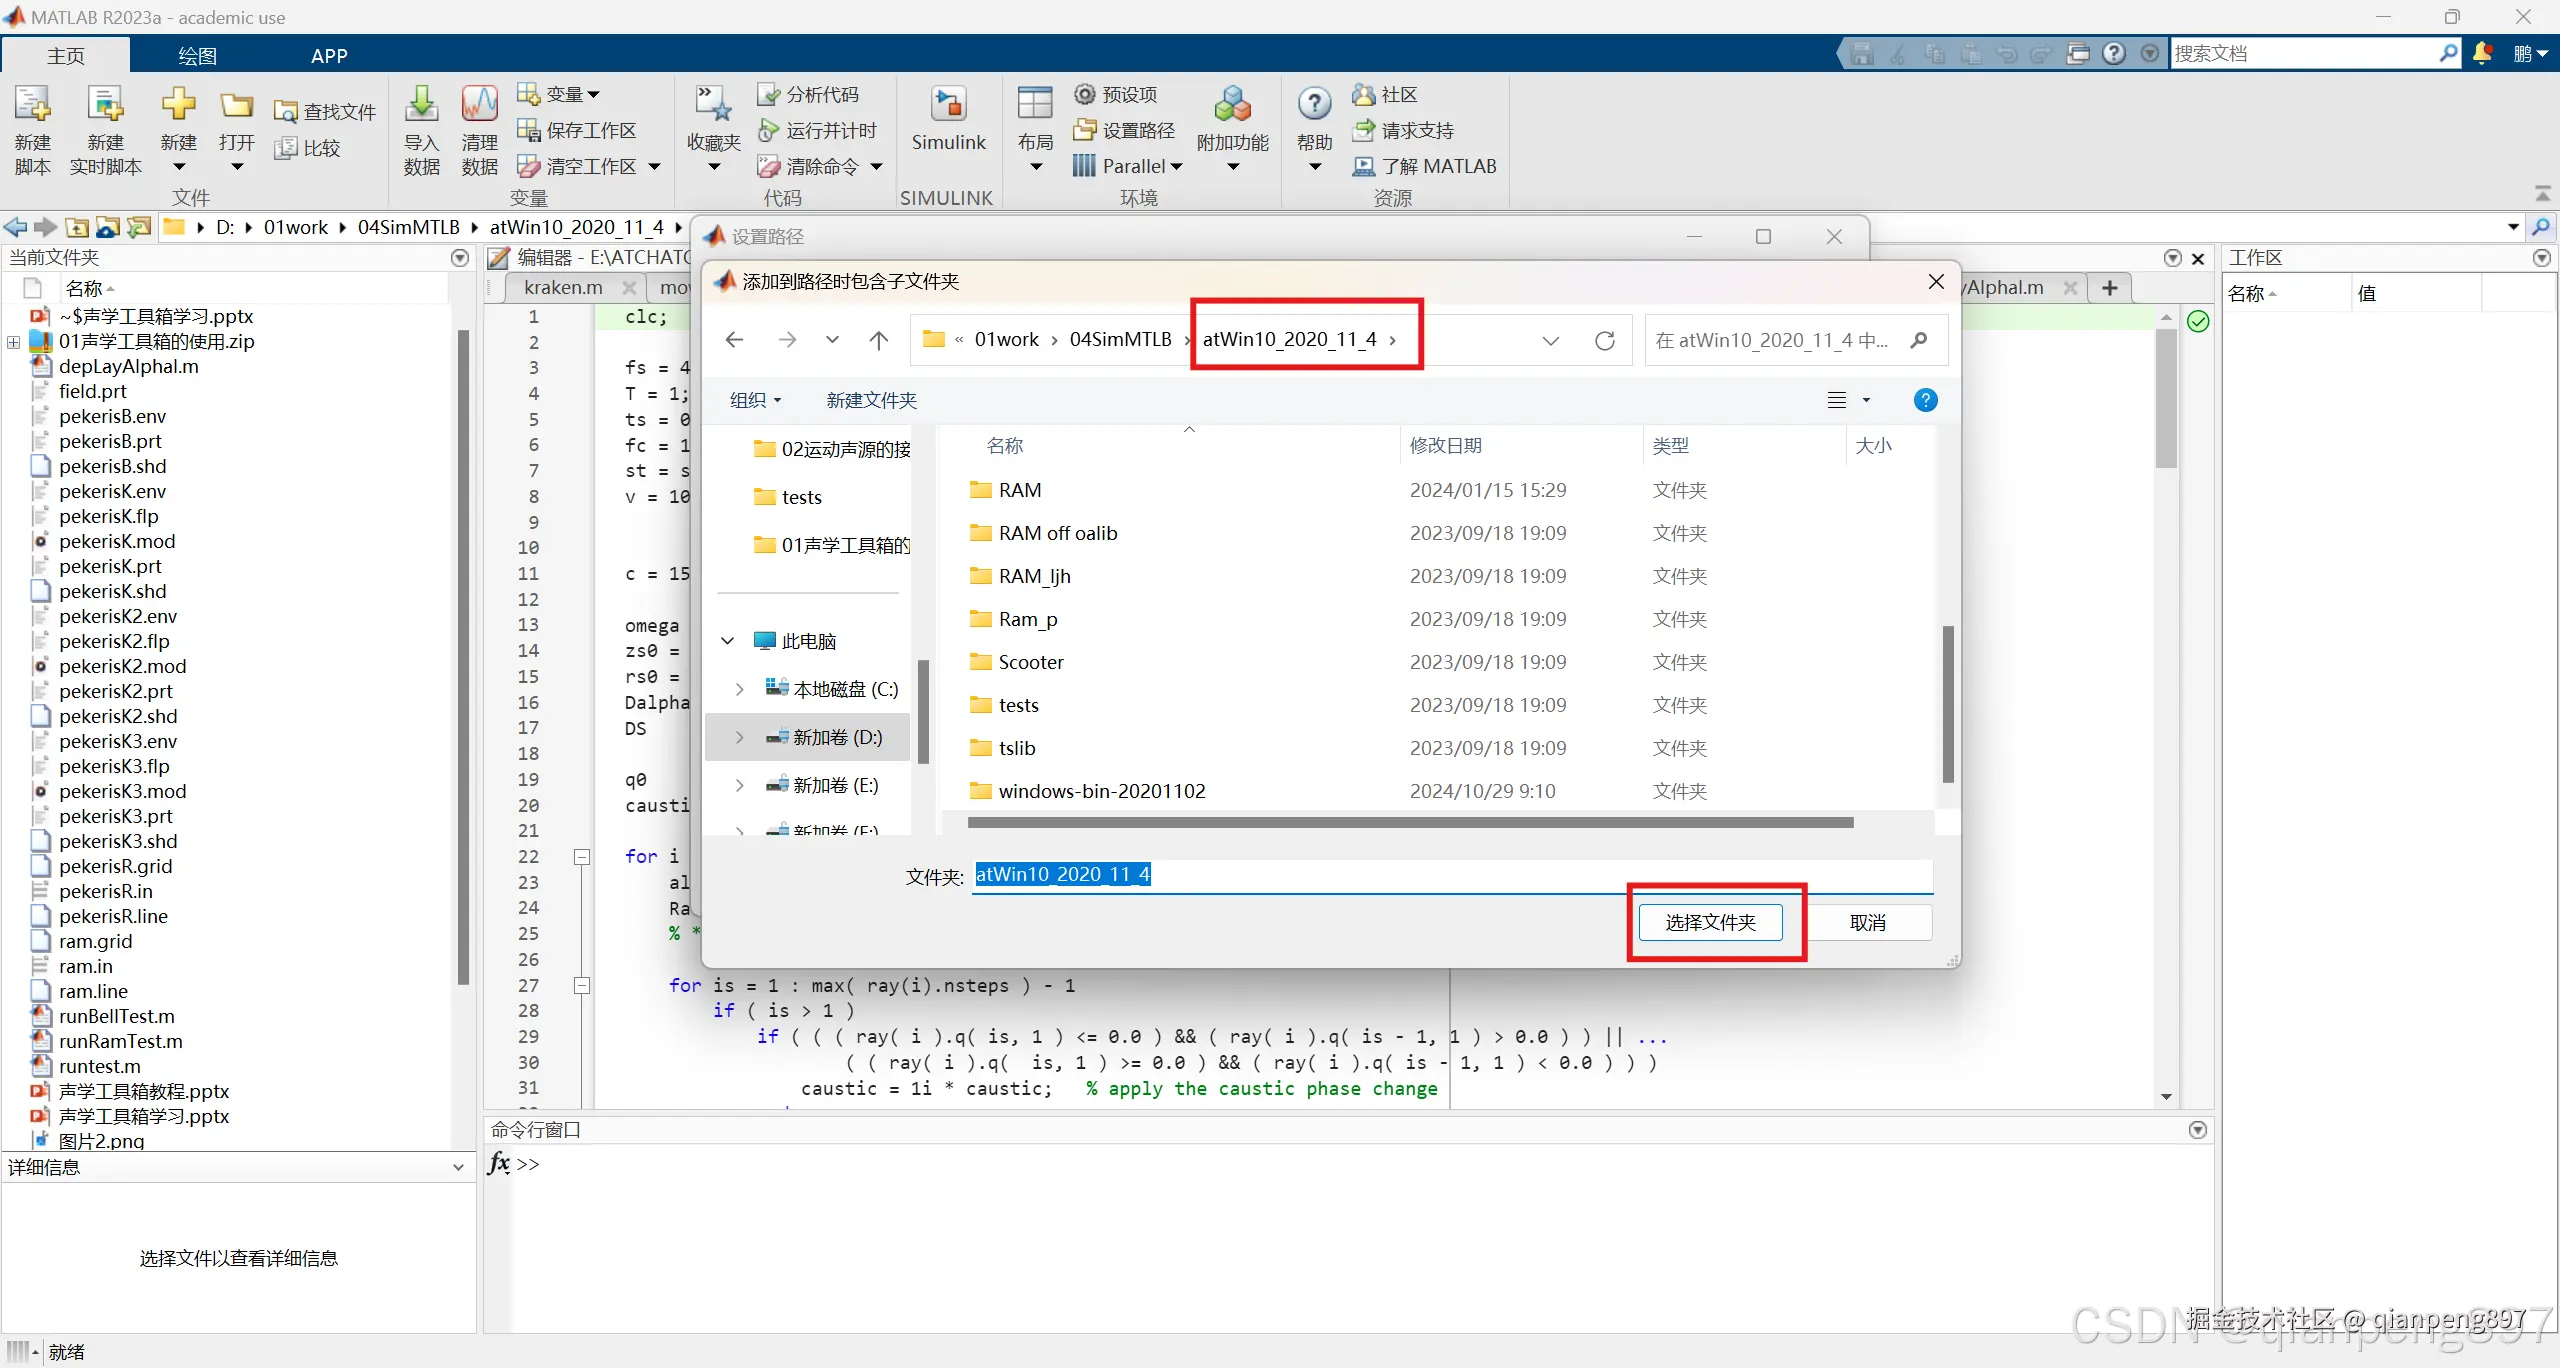
Task: Click the 选择文件夹 button
Action: tap(1710, 922)
